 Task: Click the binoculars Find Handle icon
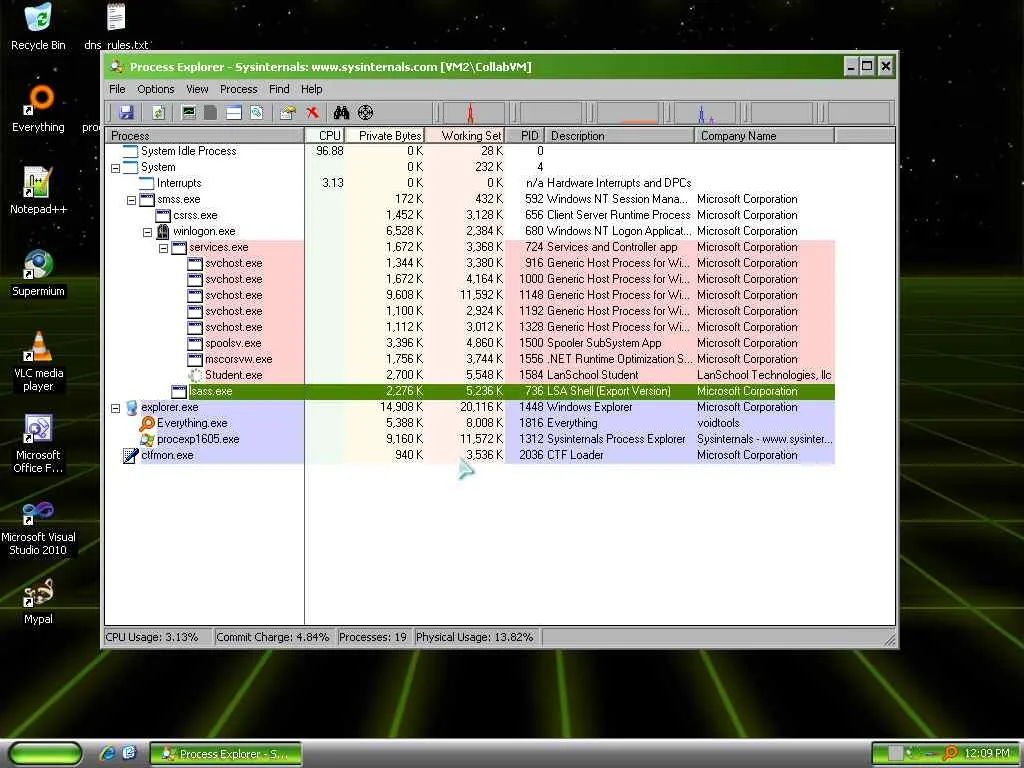341,113
